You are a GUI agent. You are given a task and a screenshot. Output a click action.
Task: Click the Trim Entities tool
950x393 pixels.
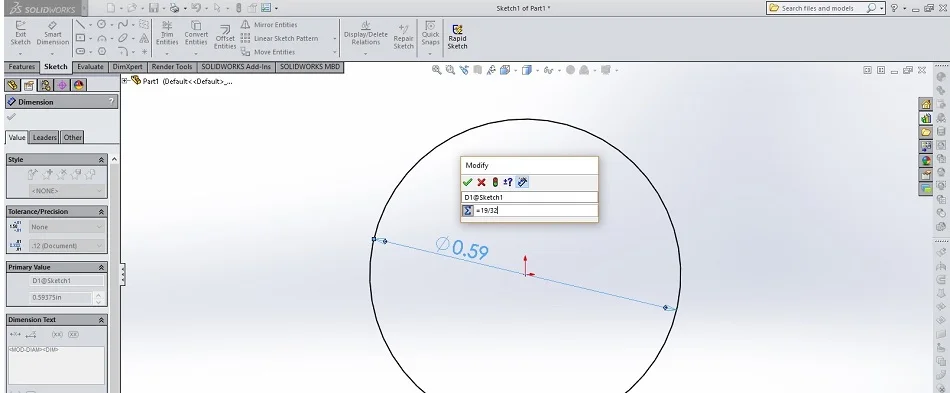point(167,34)
